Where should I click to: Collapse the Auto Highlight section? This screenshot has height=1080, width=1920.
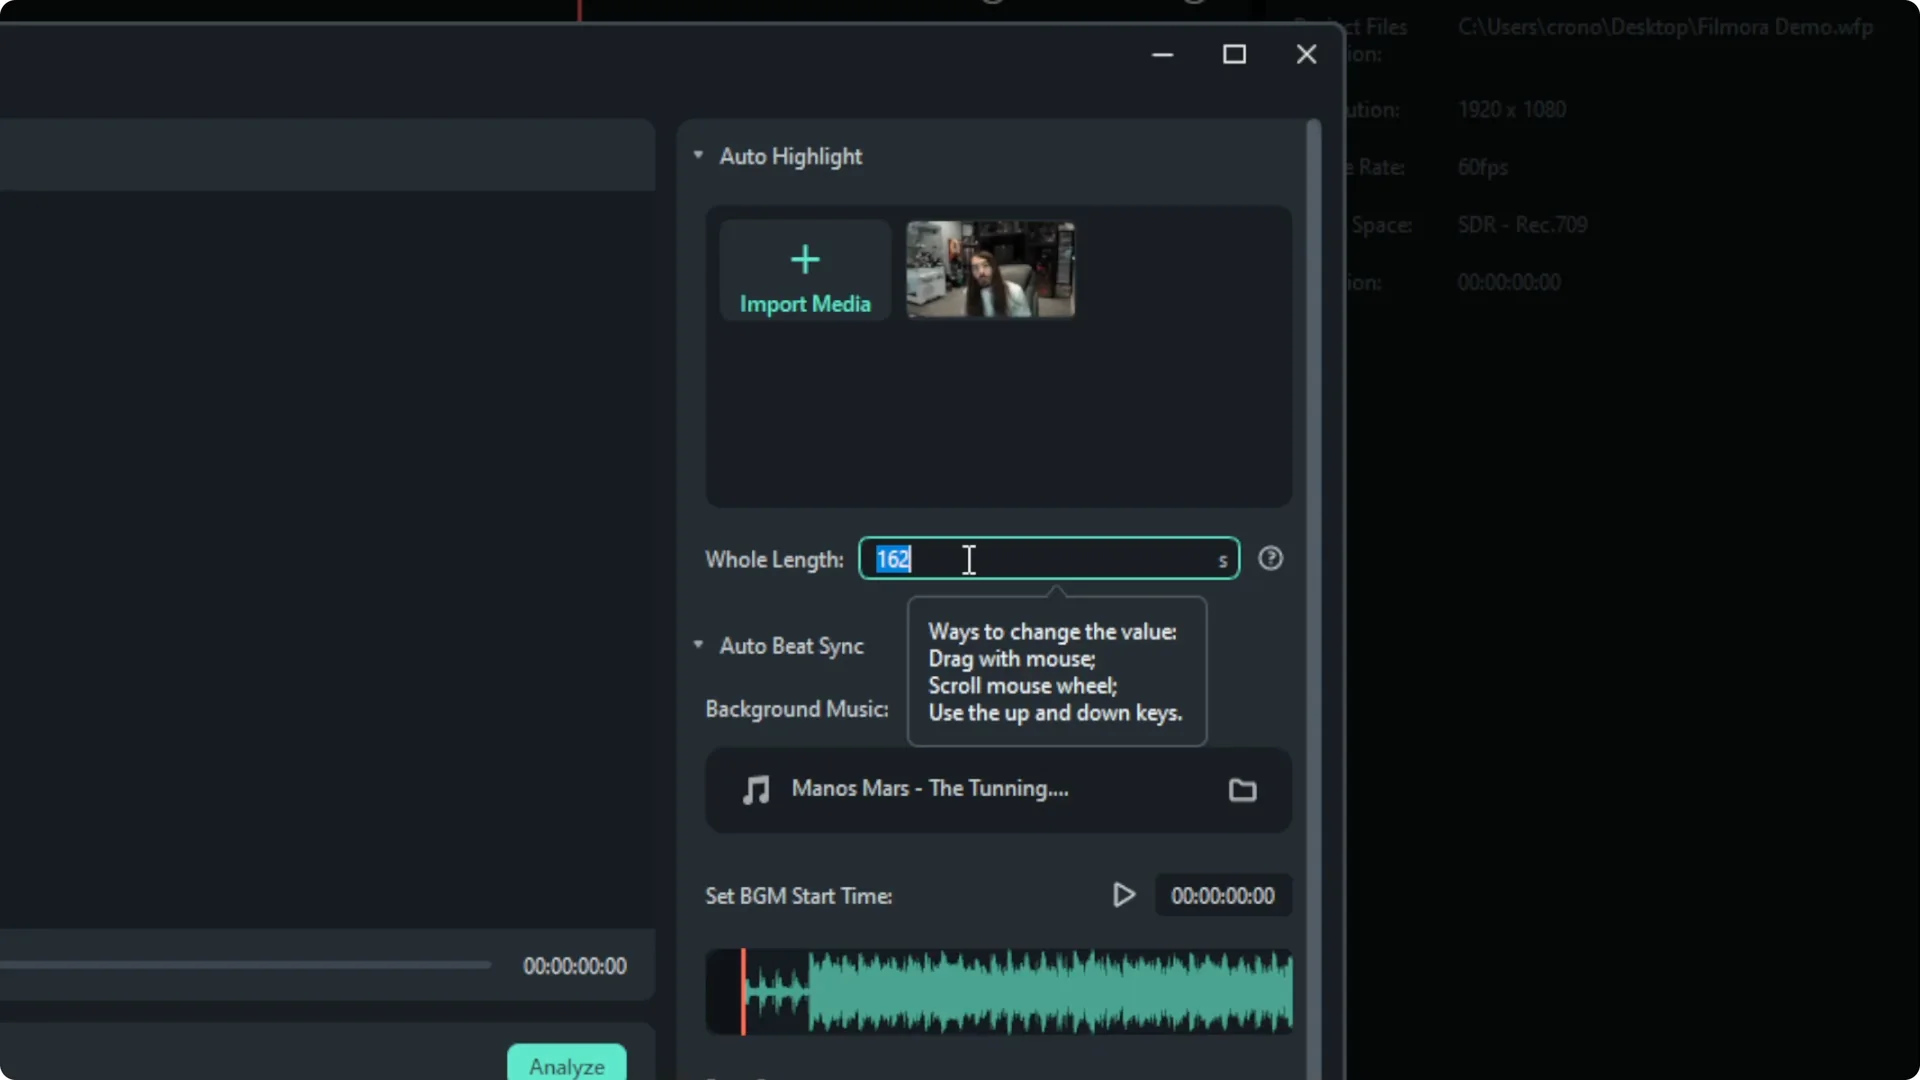[x=698, y=155]
